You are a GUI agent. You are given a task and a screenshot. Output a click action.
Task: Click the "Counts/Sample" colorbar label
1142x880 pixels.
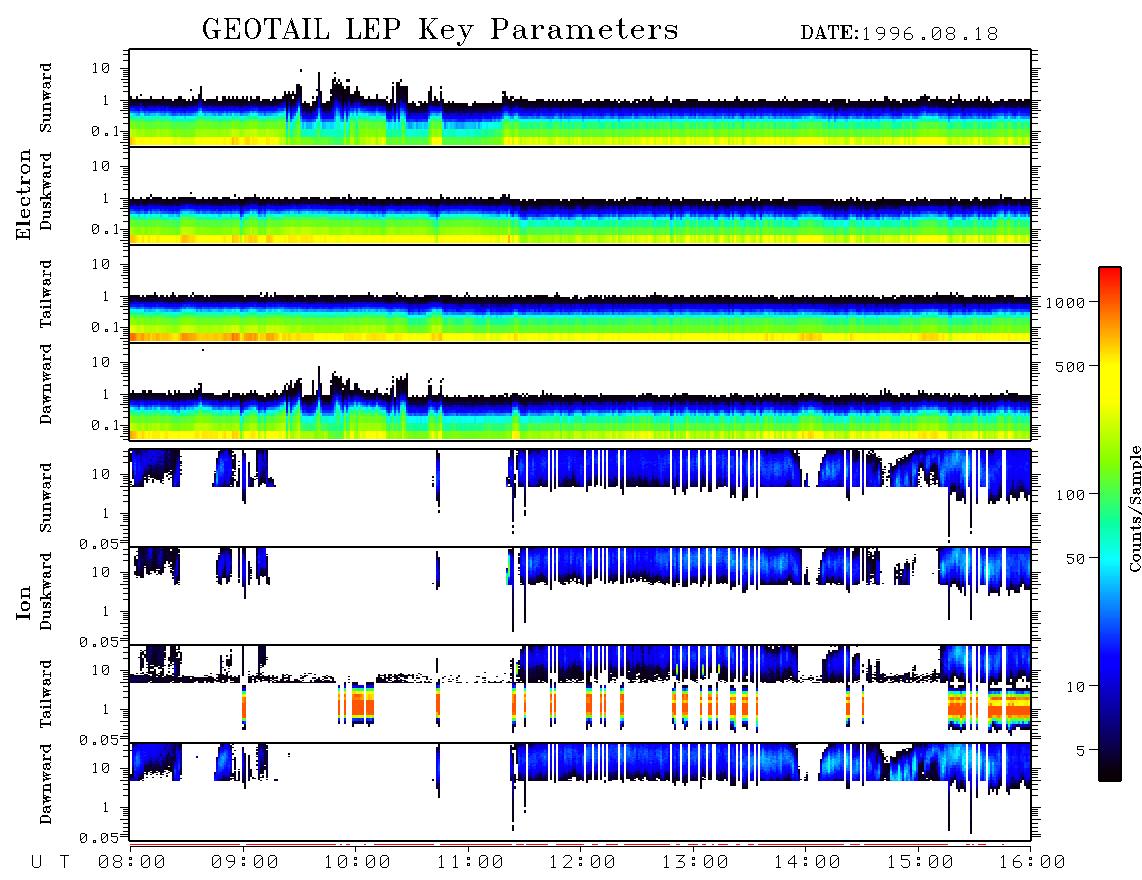1135,508
